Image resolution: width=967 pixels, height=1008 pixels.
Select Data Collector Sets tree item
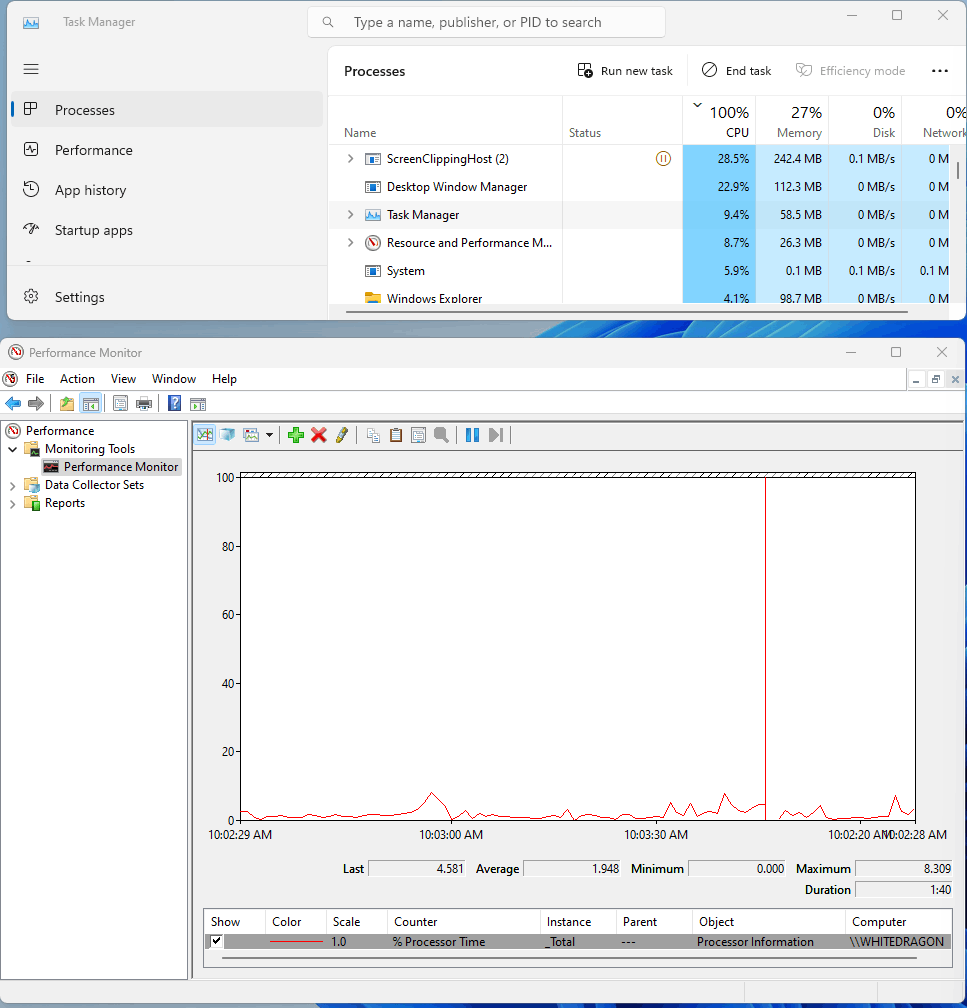coord(95,485)
